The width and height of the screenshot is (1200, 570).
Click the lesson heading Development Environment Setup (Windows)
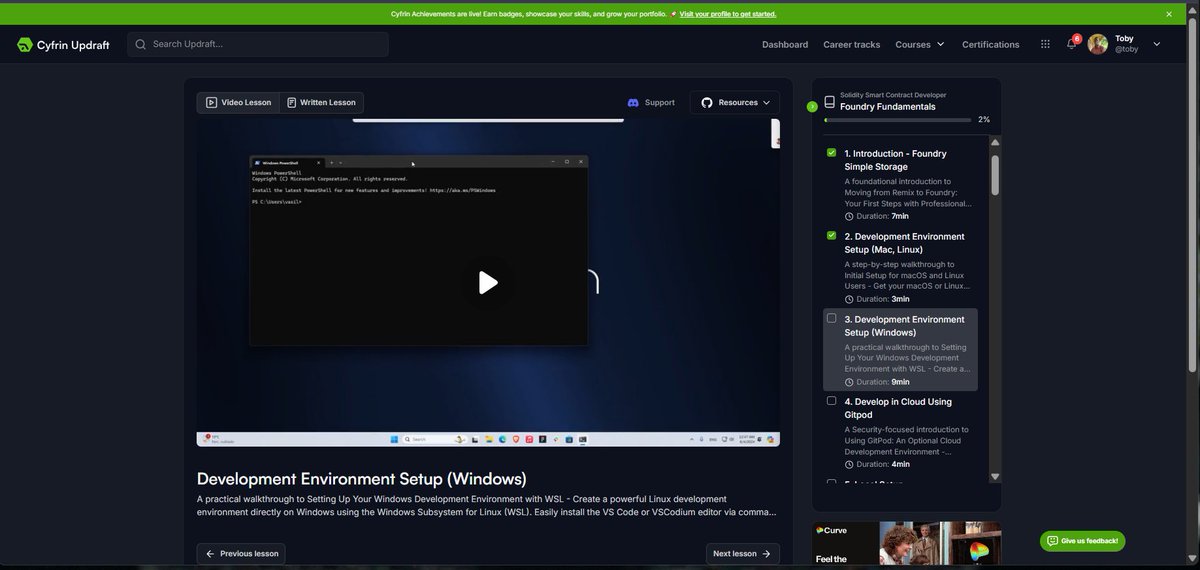point(362,479)
